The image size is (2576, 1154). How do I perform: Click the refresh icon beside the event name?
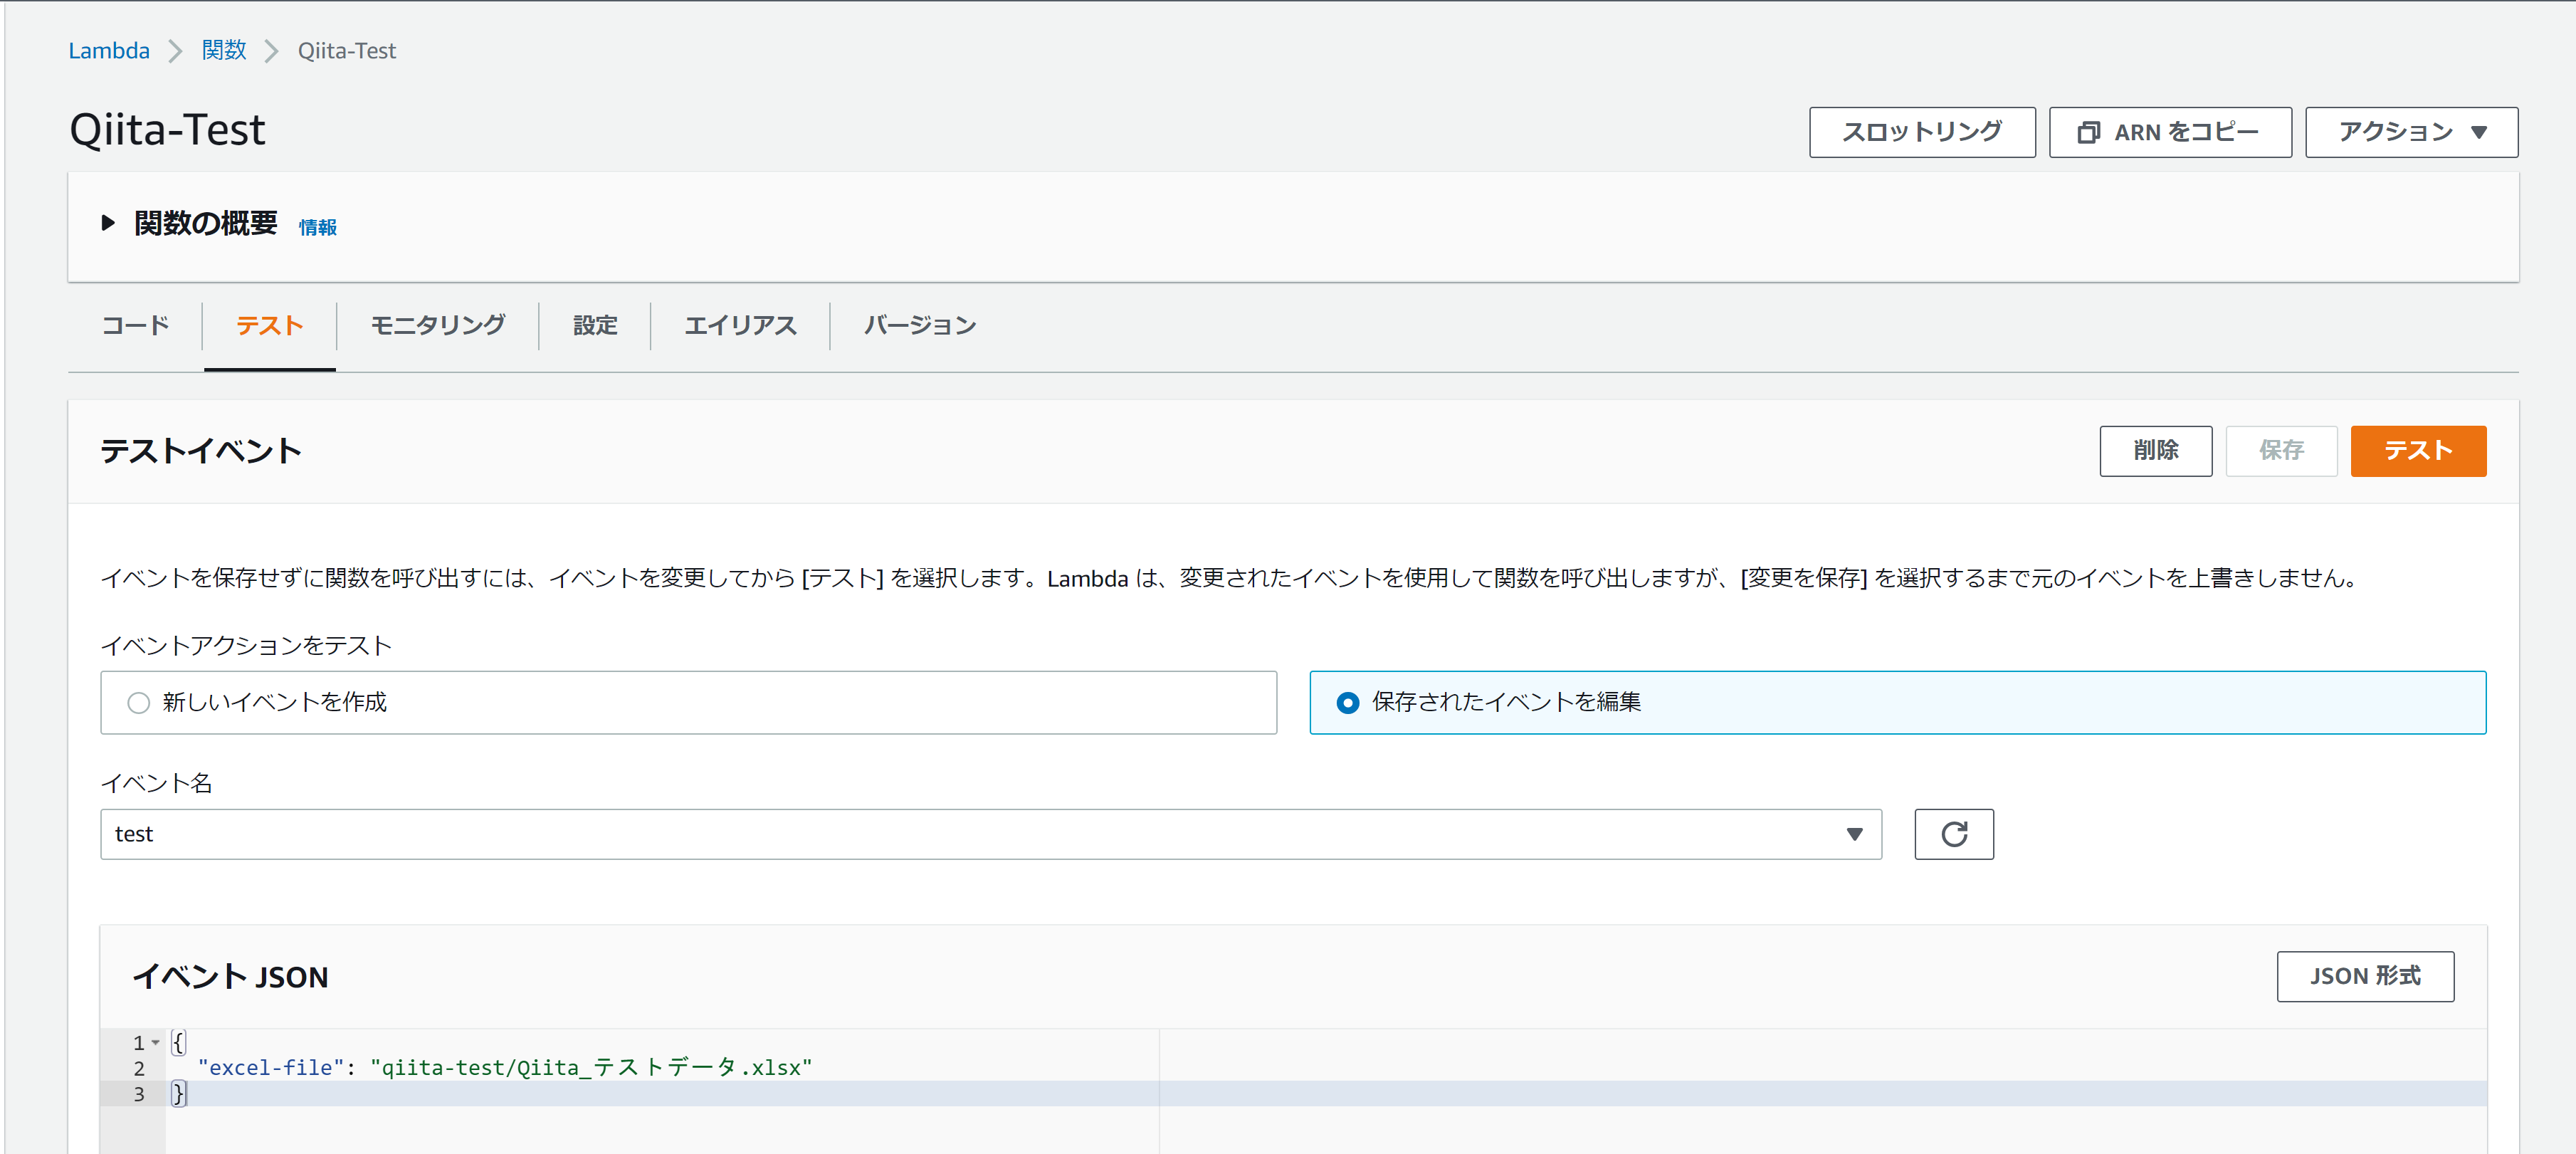1954,833
